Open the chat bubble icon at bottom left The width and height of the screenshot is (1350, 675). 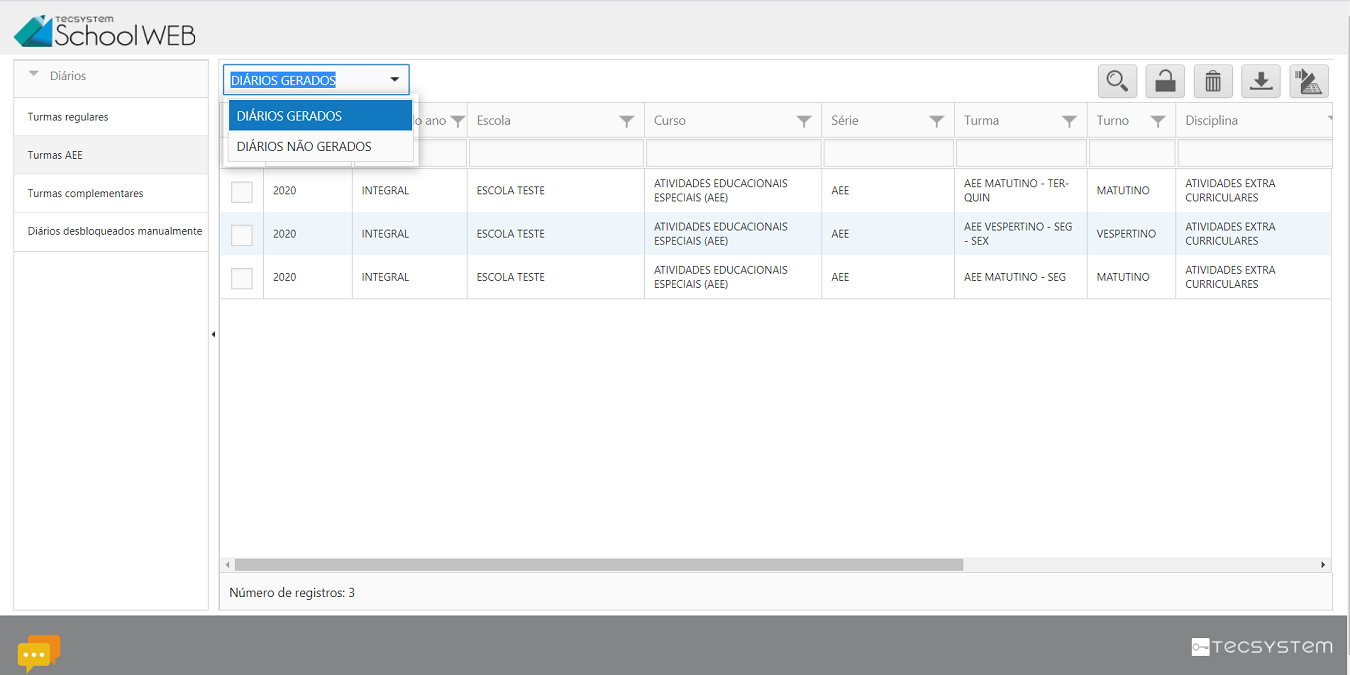(38, 653)
